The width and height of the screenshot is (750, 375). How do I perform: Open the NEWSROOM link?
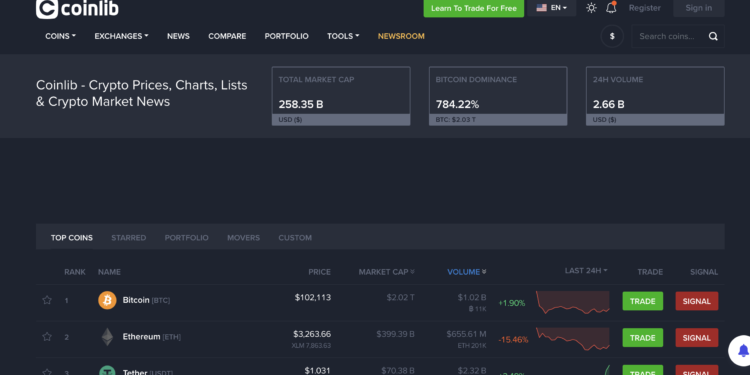tap(401, 36)
